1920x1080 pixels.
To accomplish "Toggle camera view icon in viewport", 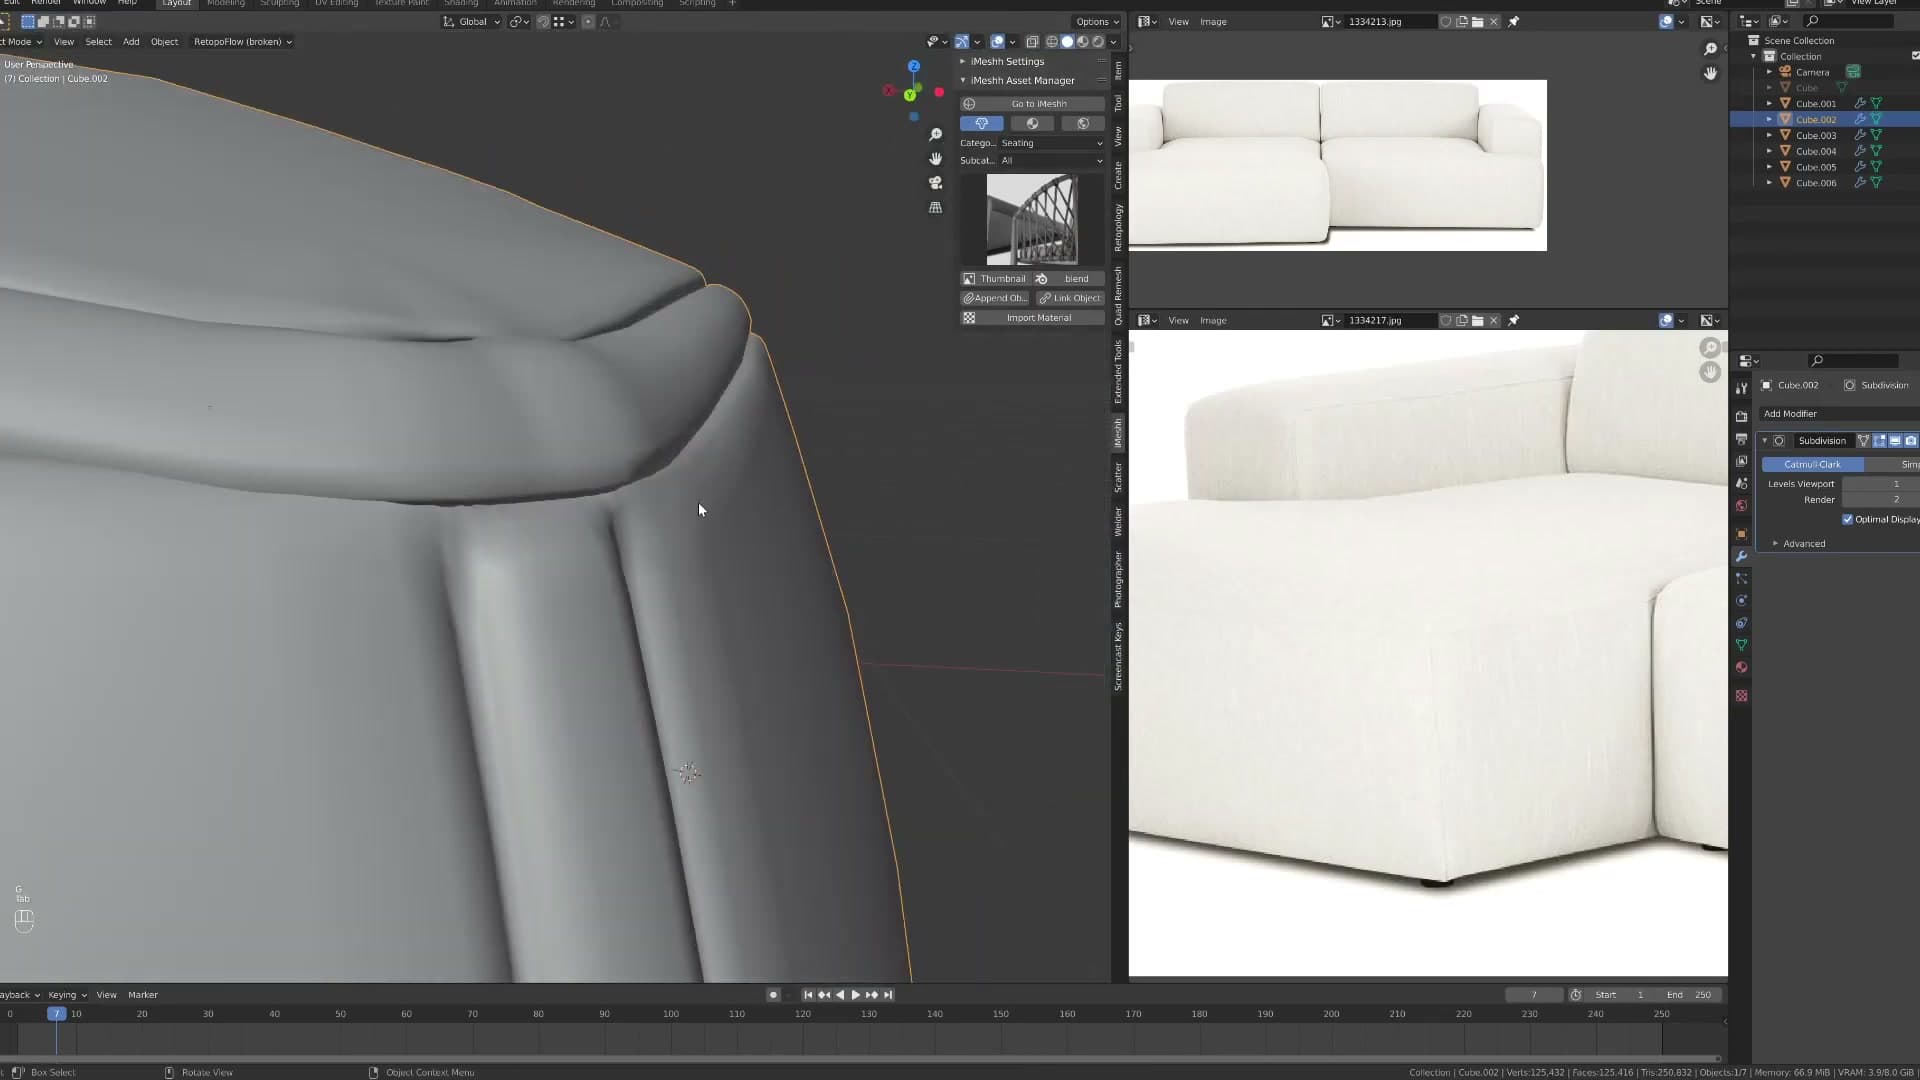I will 935,183.
